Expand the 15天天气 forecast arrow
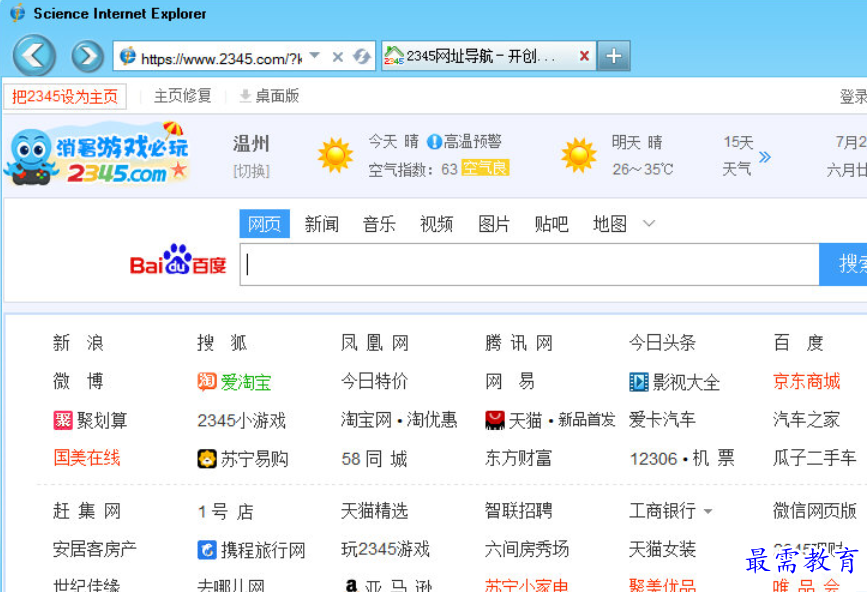The height and width of the screenshot is (592, 867). tap(765, 157)
